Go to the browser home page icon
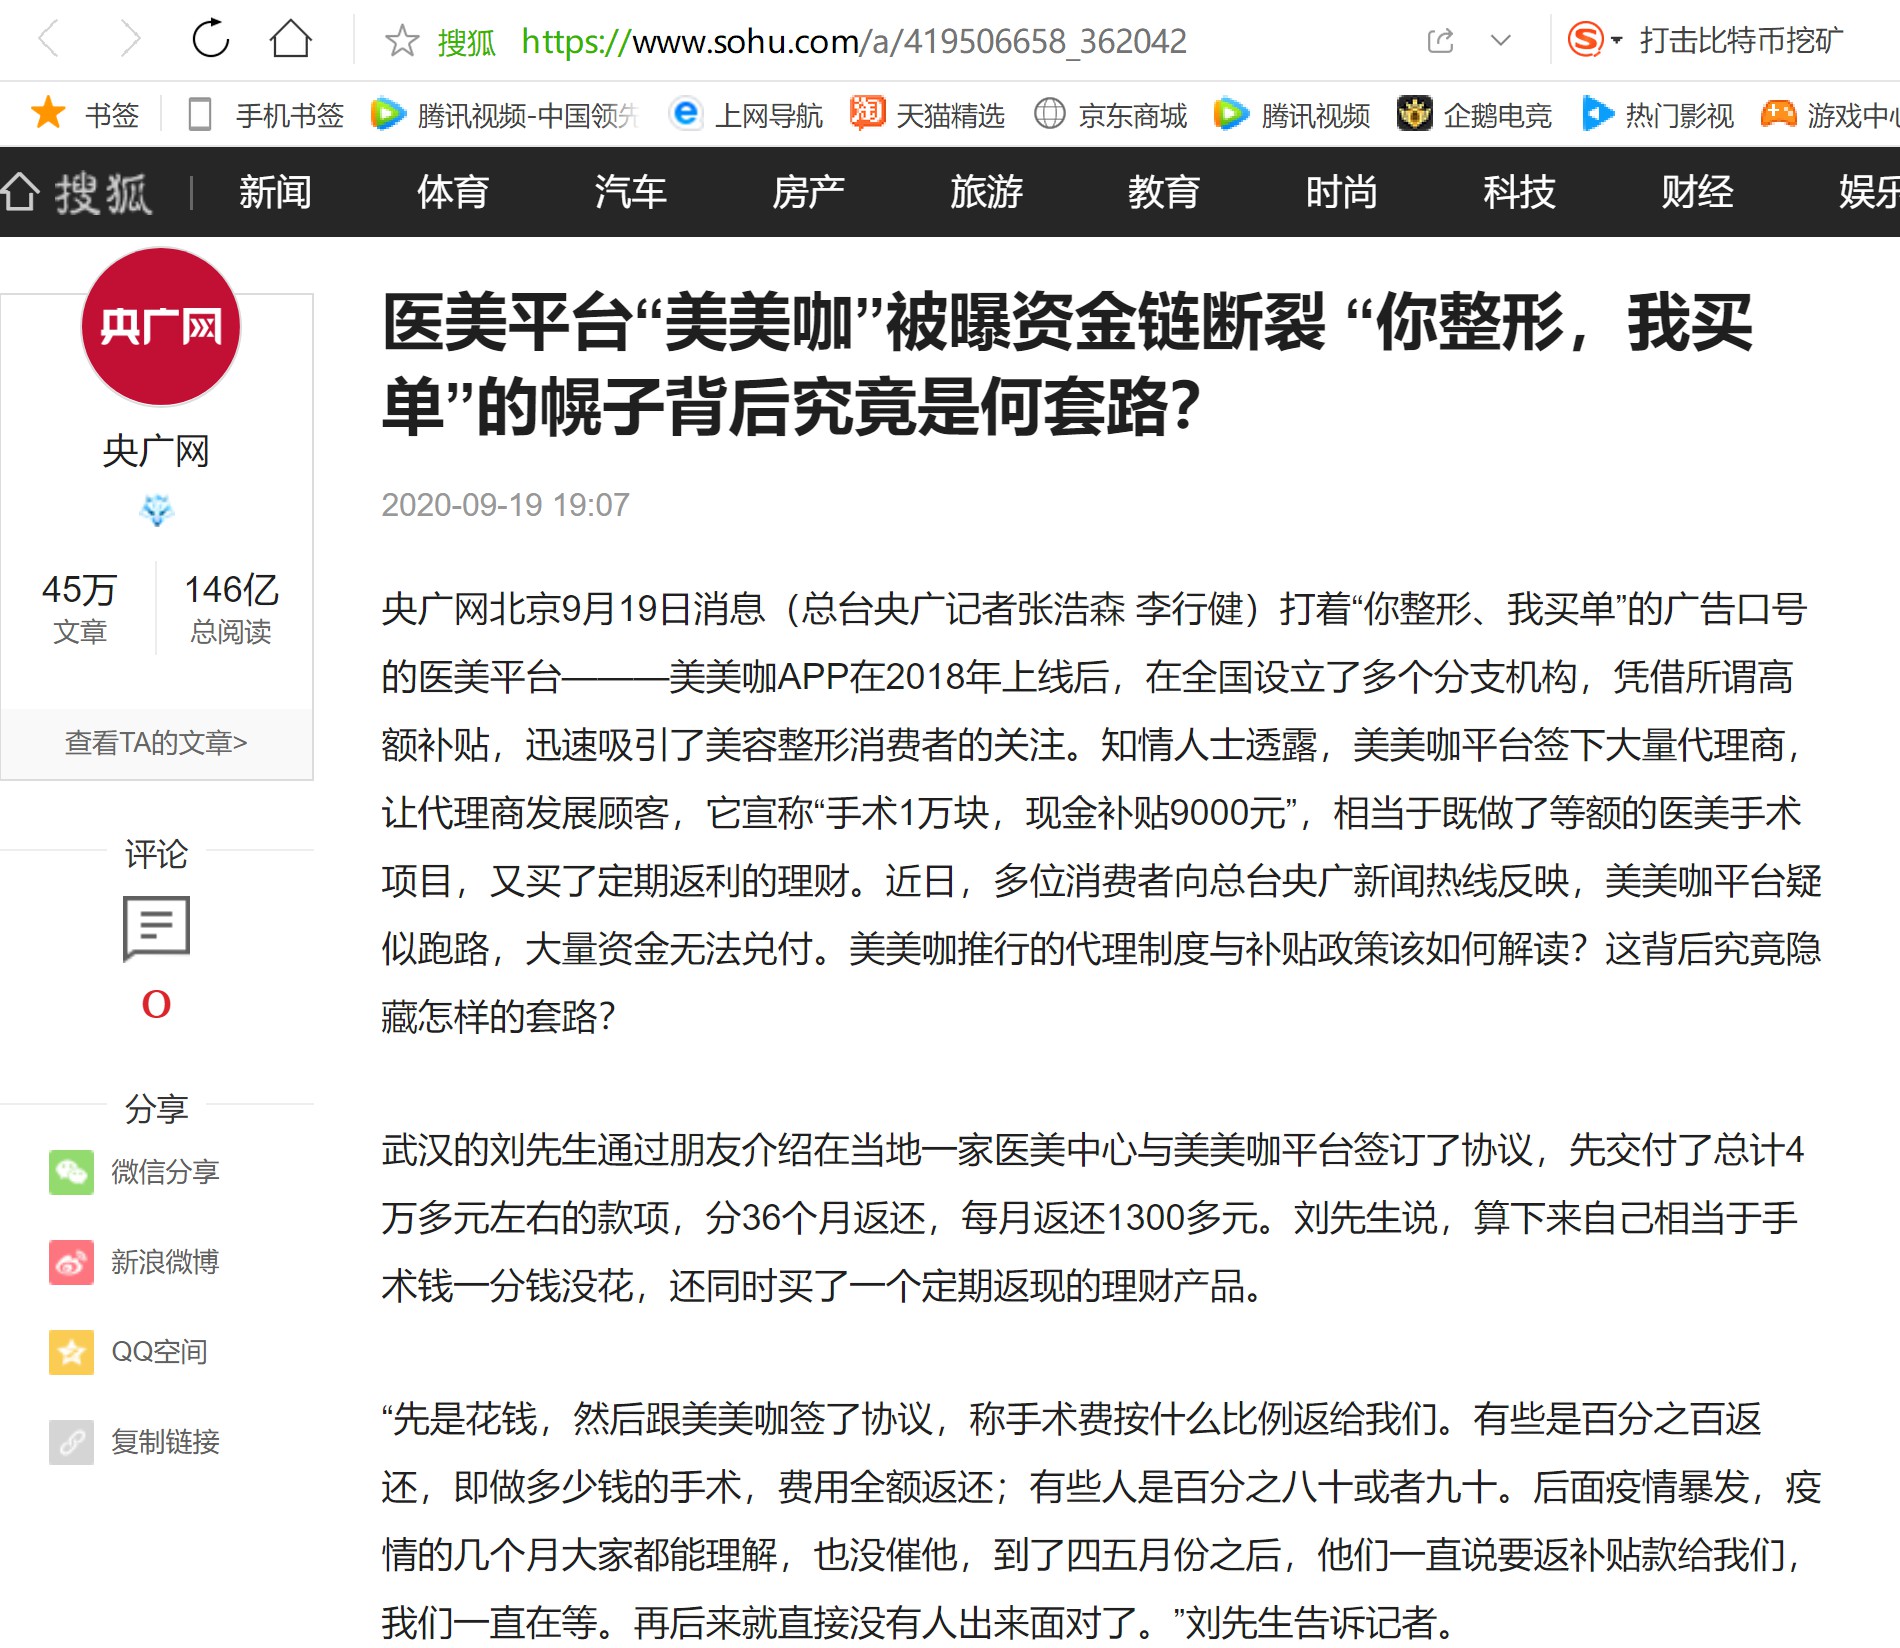 [291, 40]
